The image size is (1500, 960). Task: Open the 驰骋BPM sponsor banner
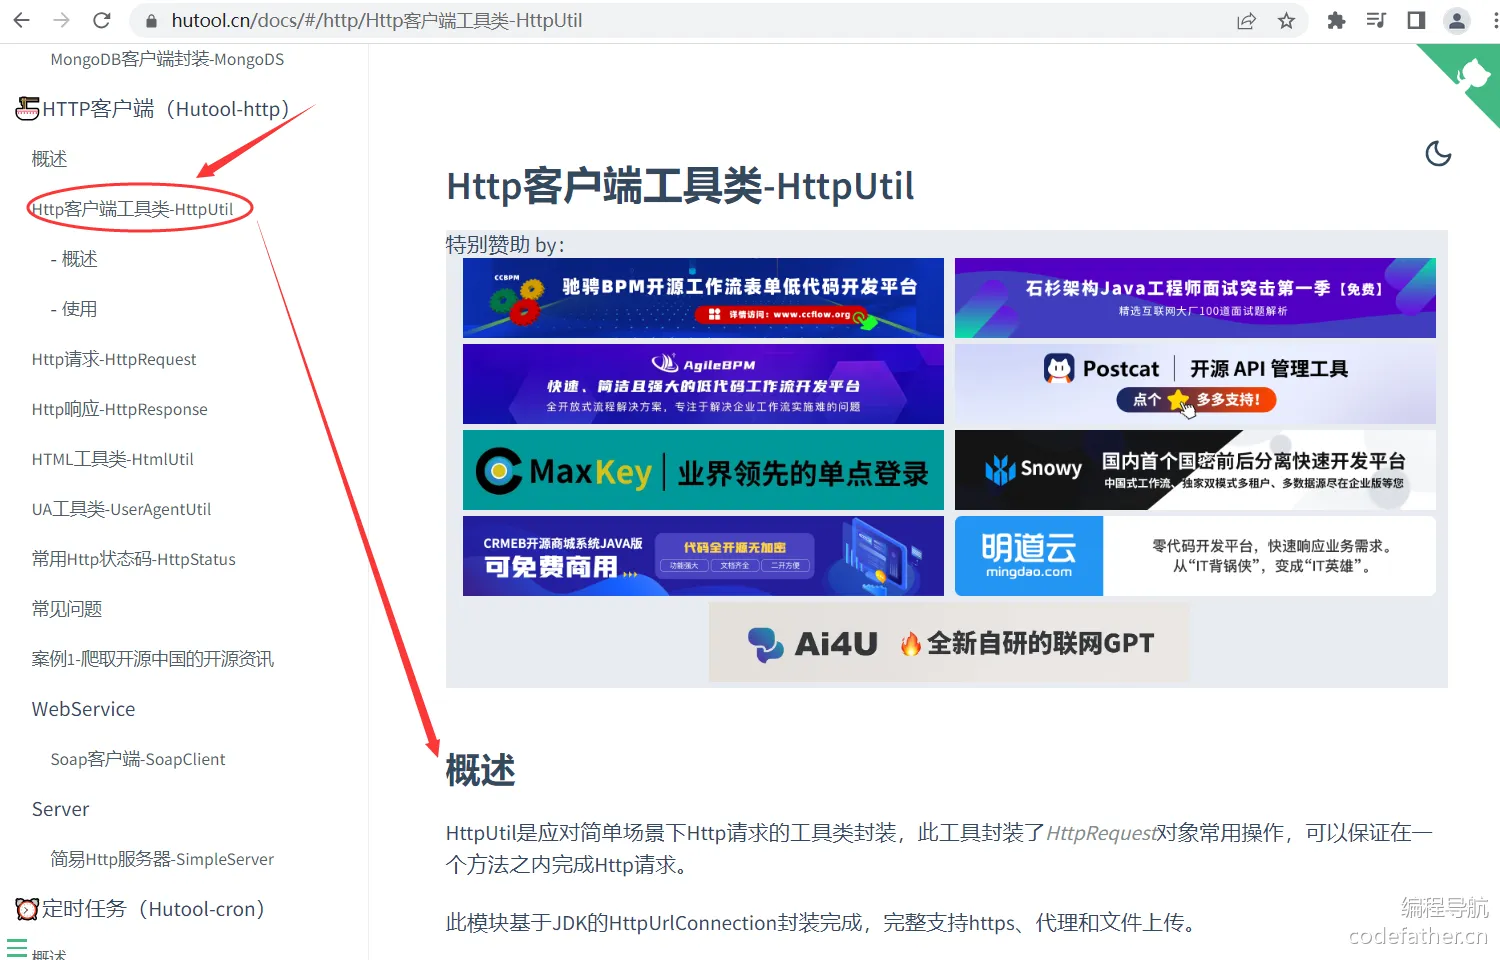703,298
